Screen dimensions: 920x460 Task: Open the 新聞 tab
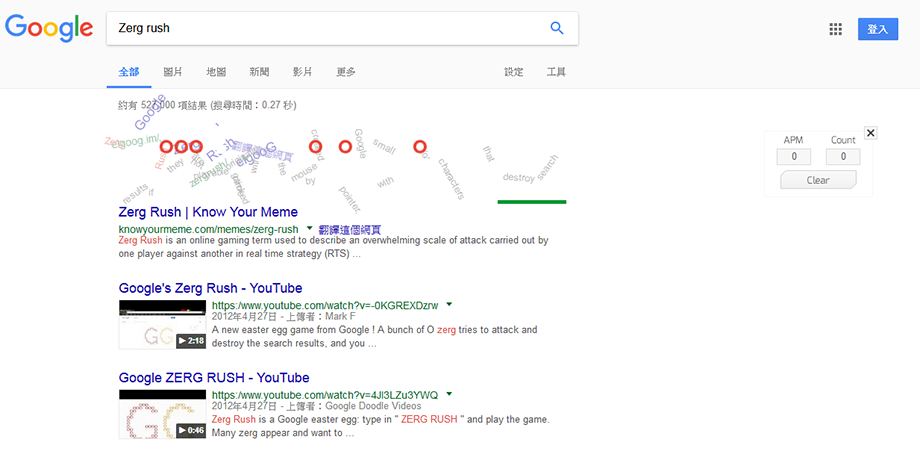259,72
